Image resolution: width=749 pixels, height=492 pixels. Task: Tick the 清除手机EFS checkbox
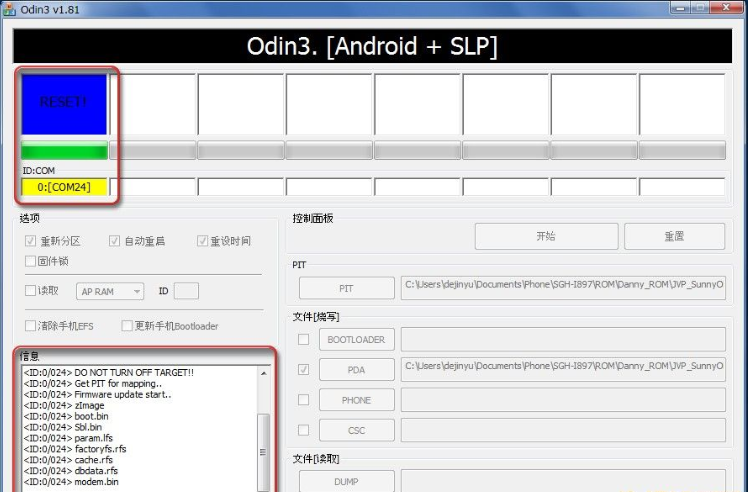[30, 326]
